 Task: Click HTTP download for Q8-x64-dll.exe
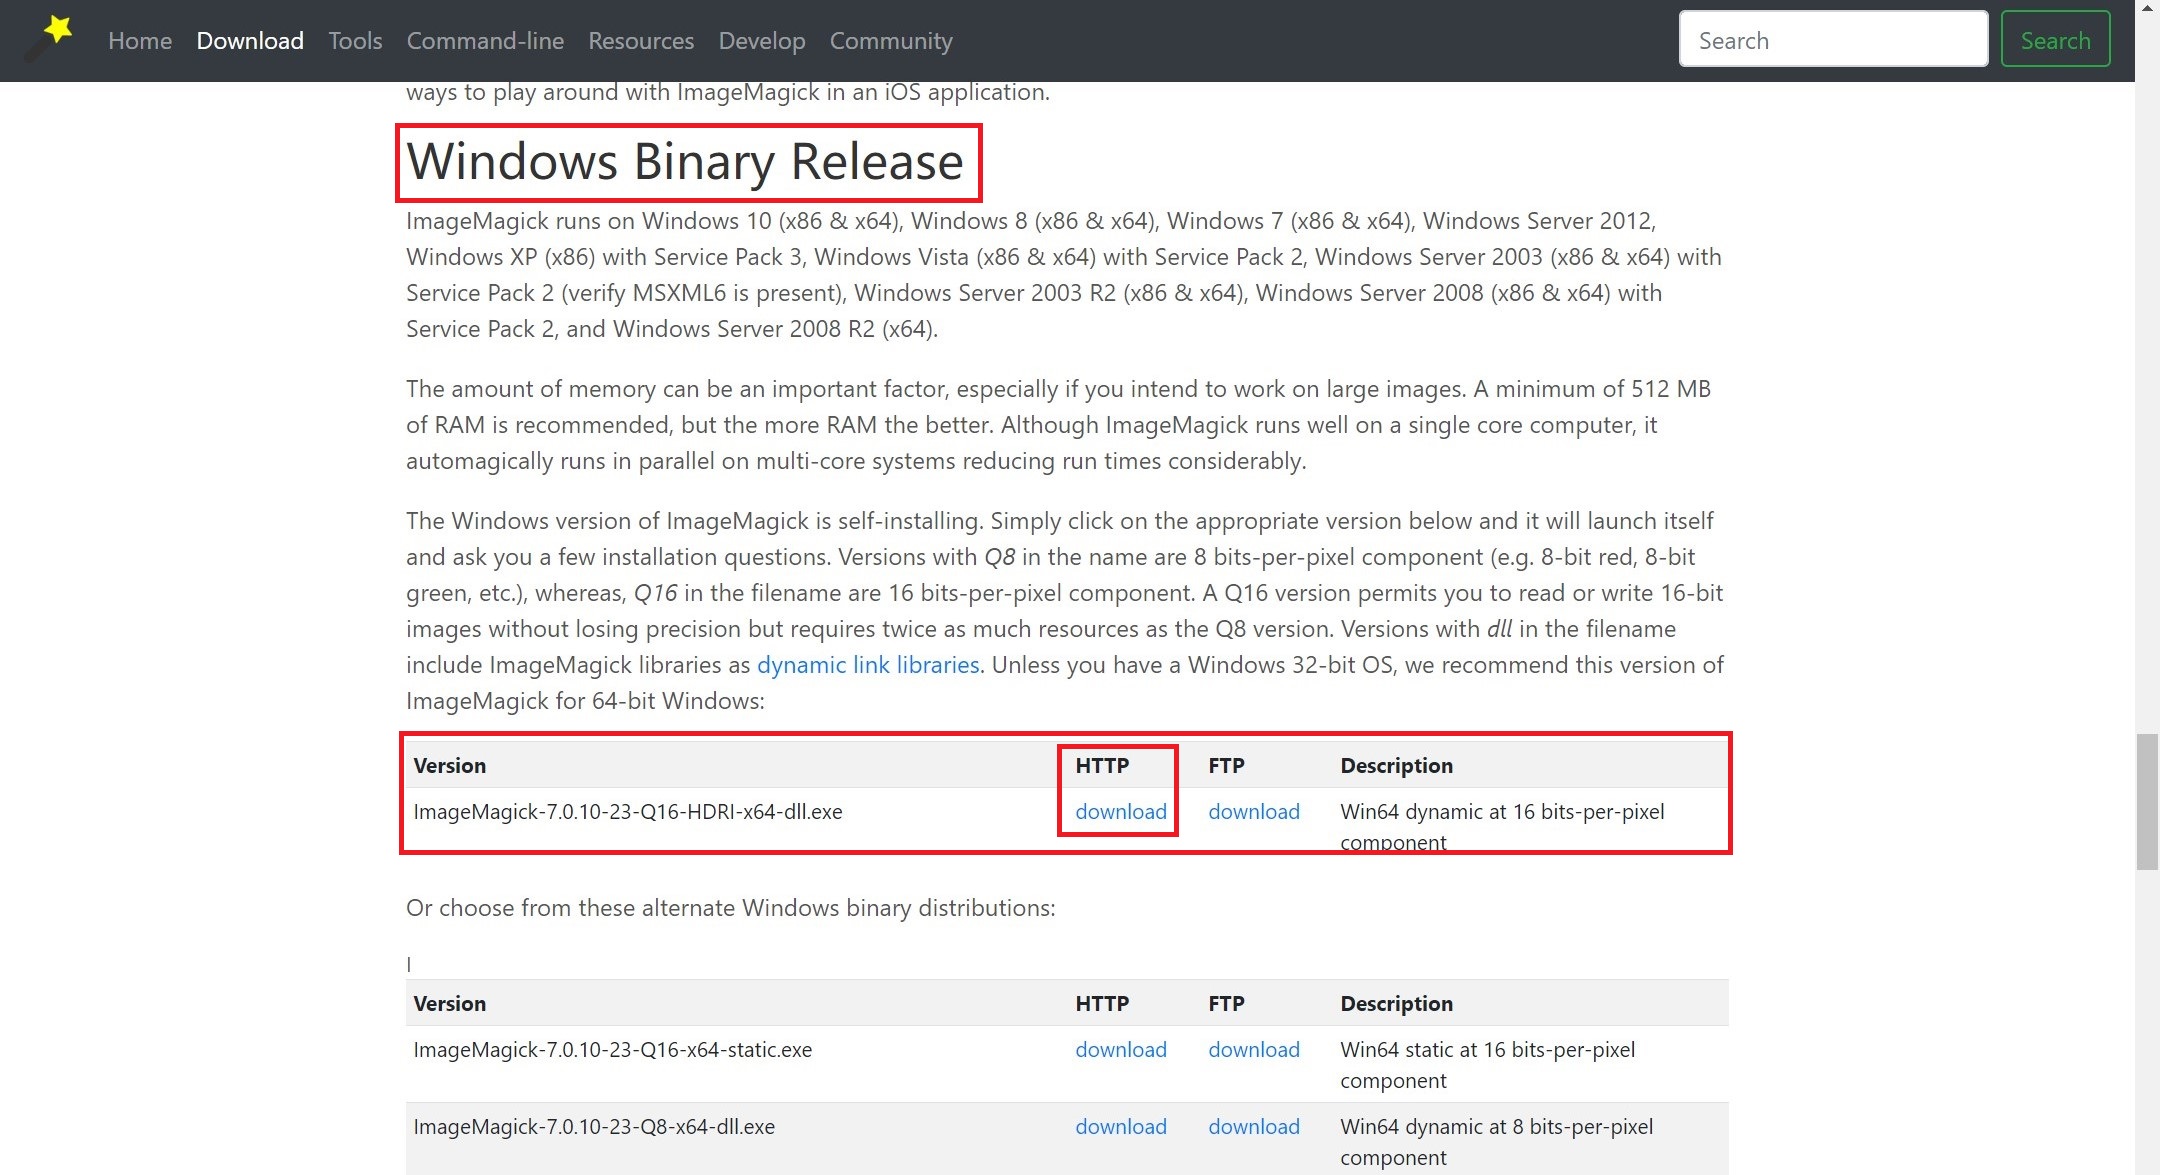(1120, 1127)
